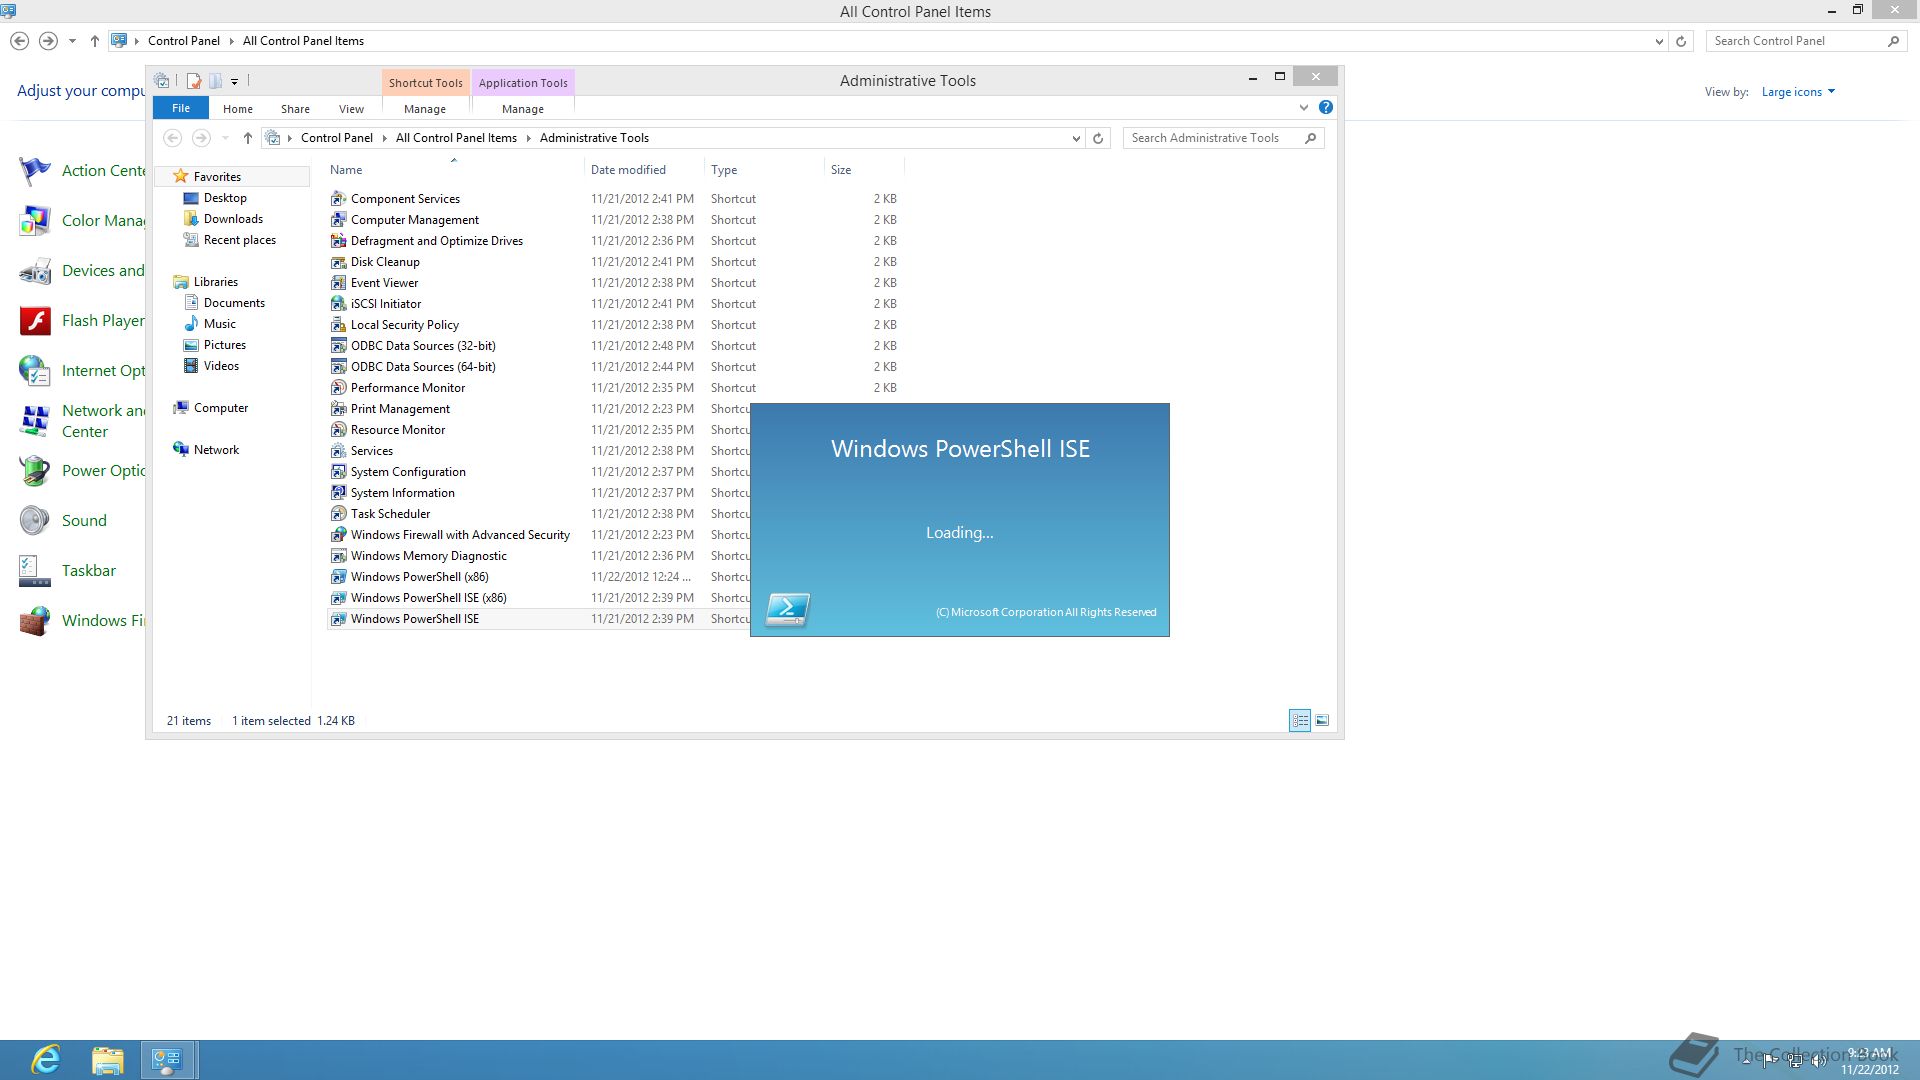Open Action Center flag icon in Control Panel
Screen dimensions: 1920x1080
35,171
